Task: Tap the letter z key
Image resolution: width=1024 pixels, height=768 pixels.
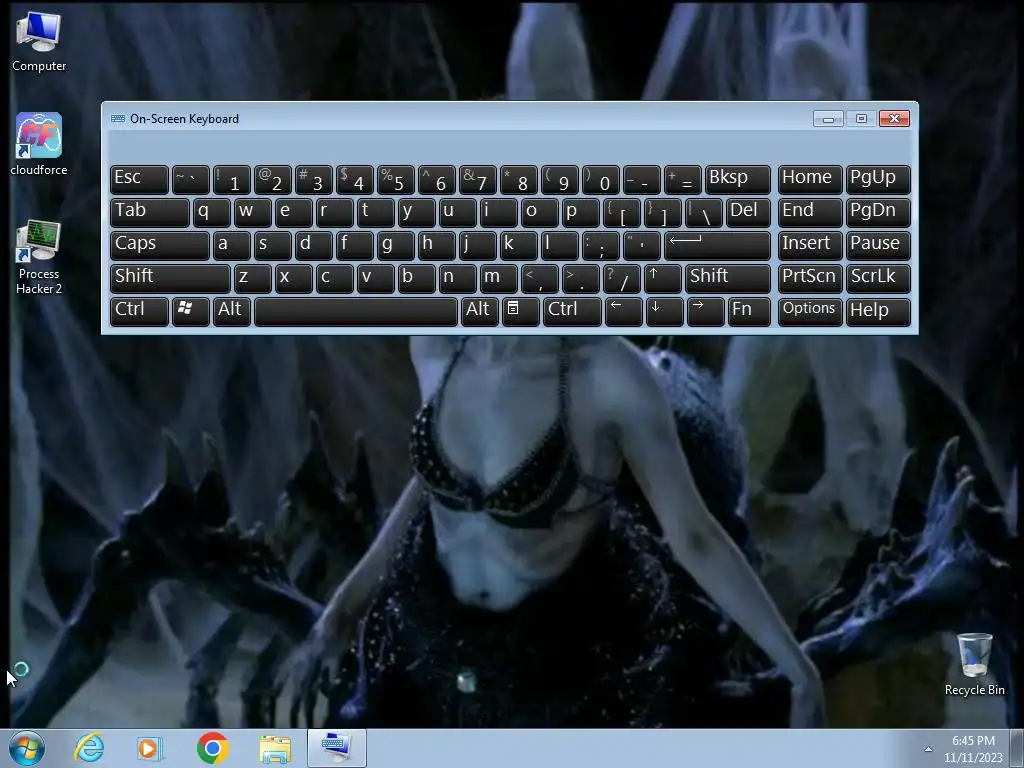Action: point(252,278)
